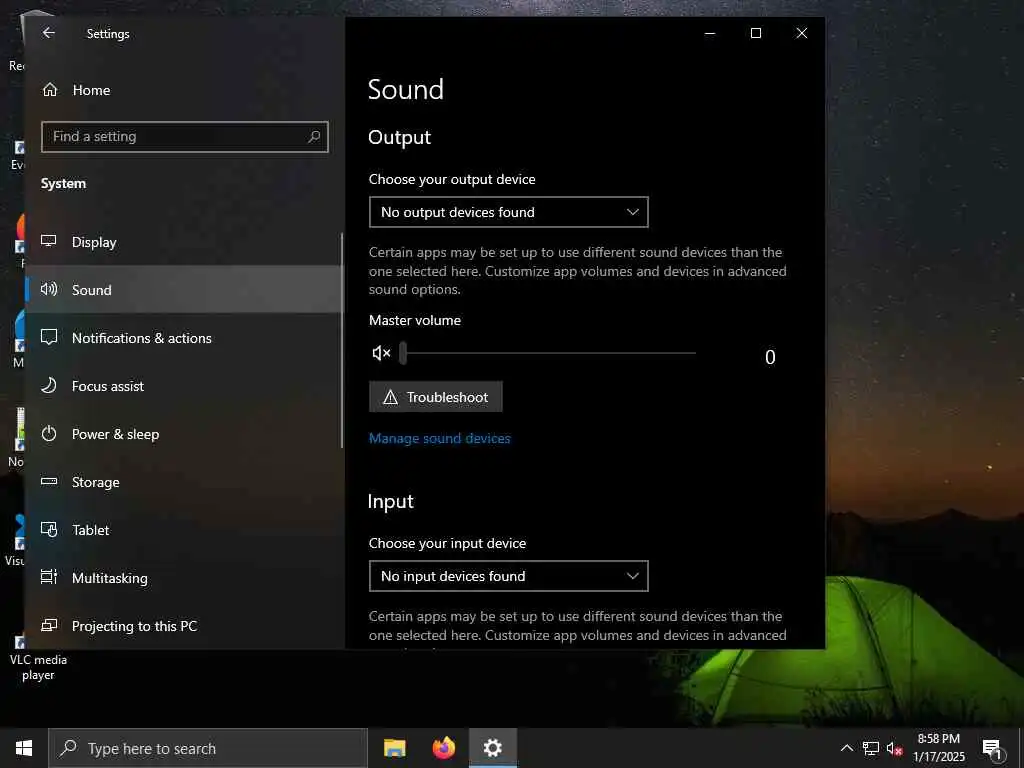
Task: Open Settings Home page
Action: pos(185,90)
